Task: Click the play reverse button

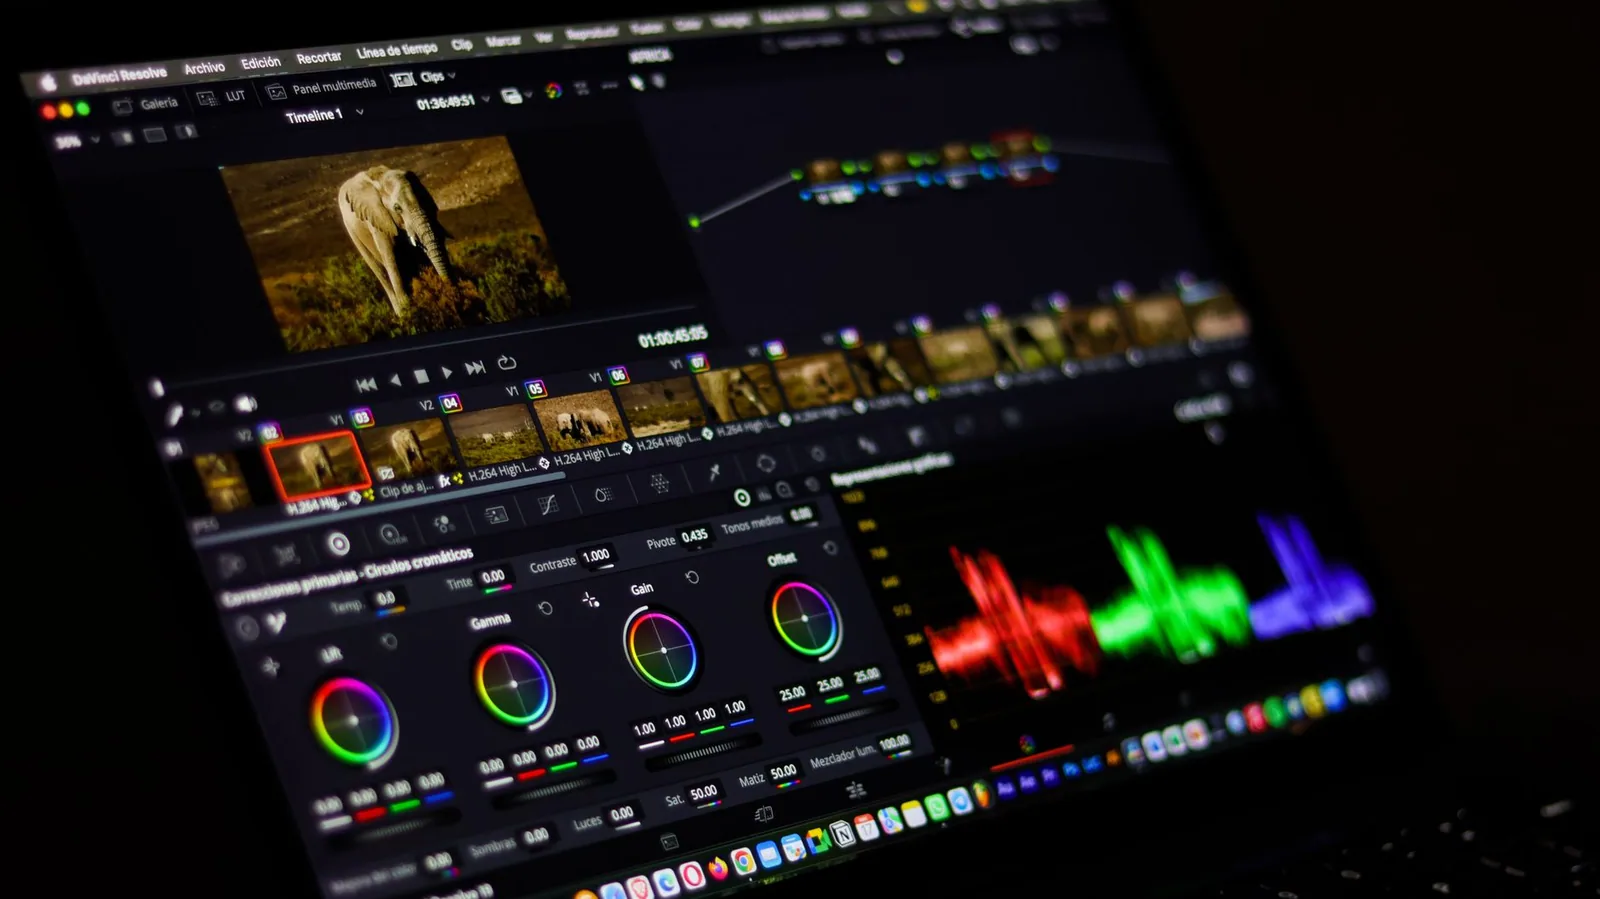Action: click(395, 380)
